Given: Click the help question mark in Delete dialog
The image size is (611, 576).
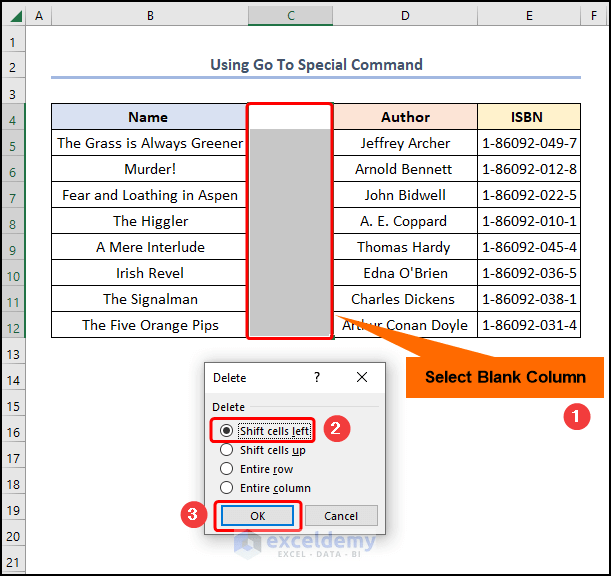Looking at the screenshot, I should pos(317,377).
